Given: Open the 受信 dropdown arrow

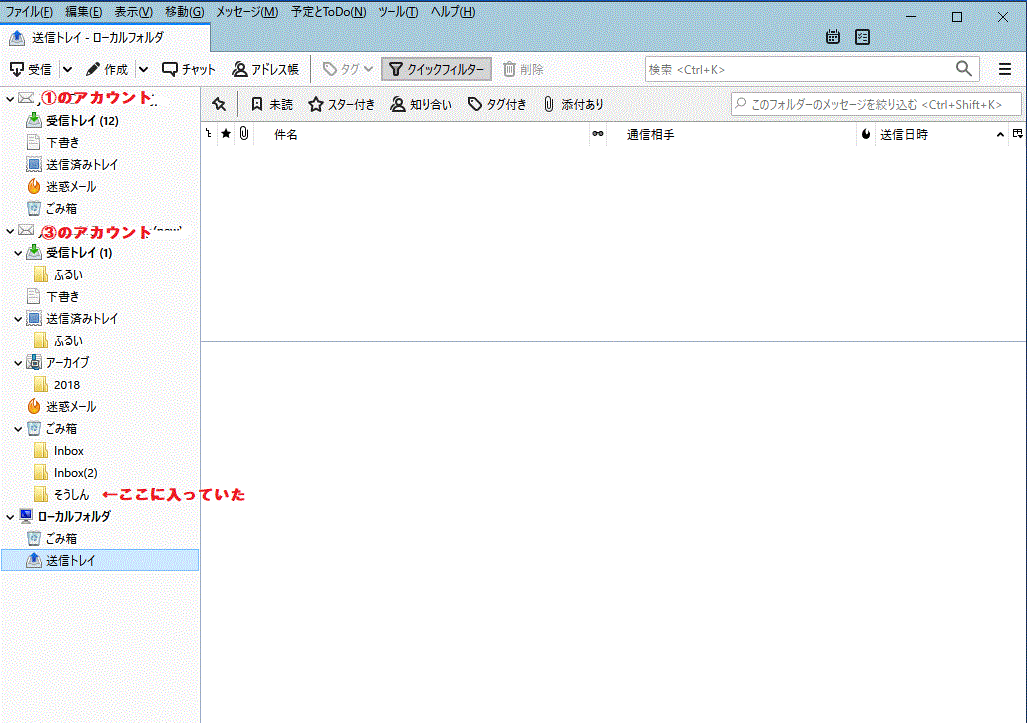Looking at the screenshot, I should point(67,69).
